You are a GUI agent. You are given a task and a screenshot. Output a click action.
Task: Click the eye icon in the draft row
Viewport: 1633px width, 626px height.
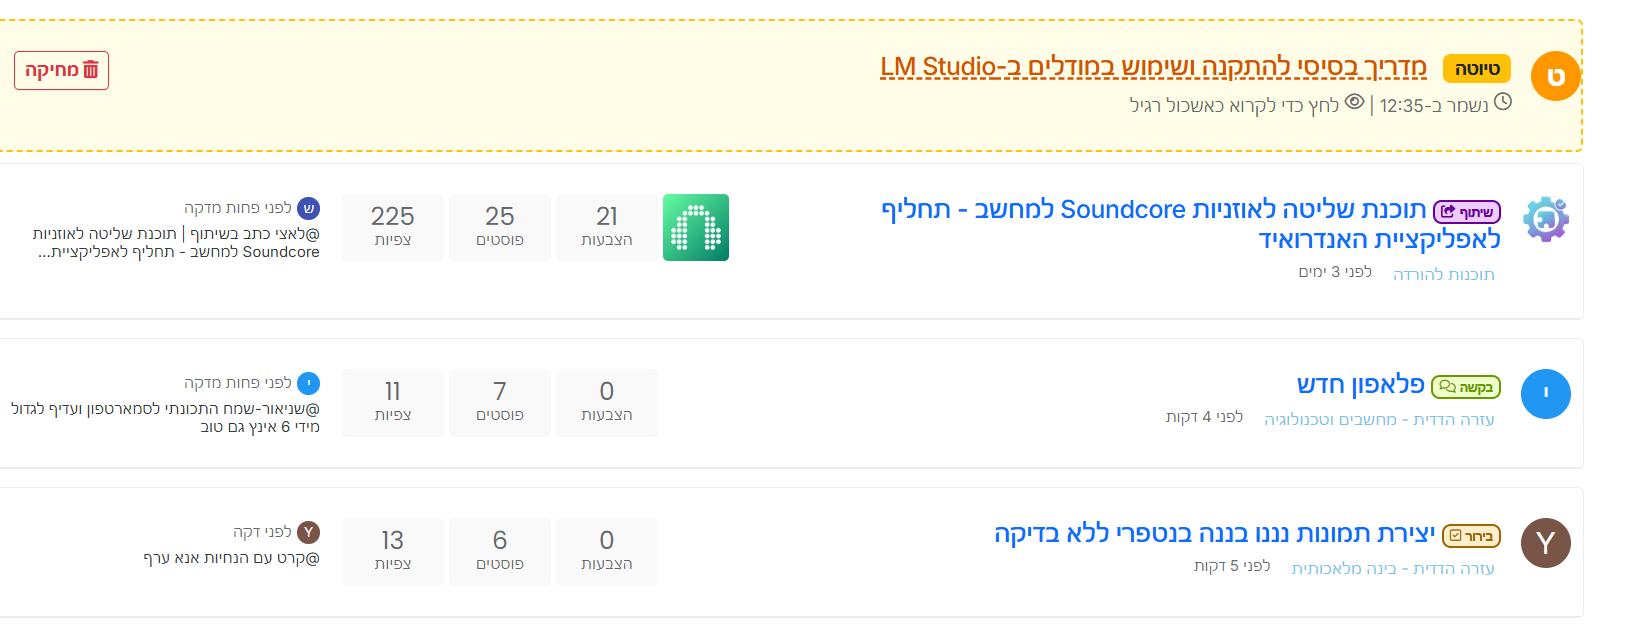pyautogui.click(x=1355, y=102)
